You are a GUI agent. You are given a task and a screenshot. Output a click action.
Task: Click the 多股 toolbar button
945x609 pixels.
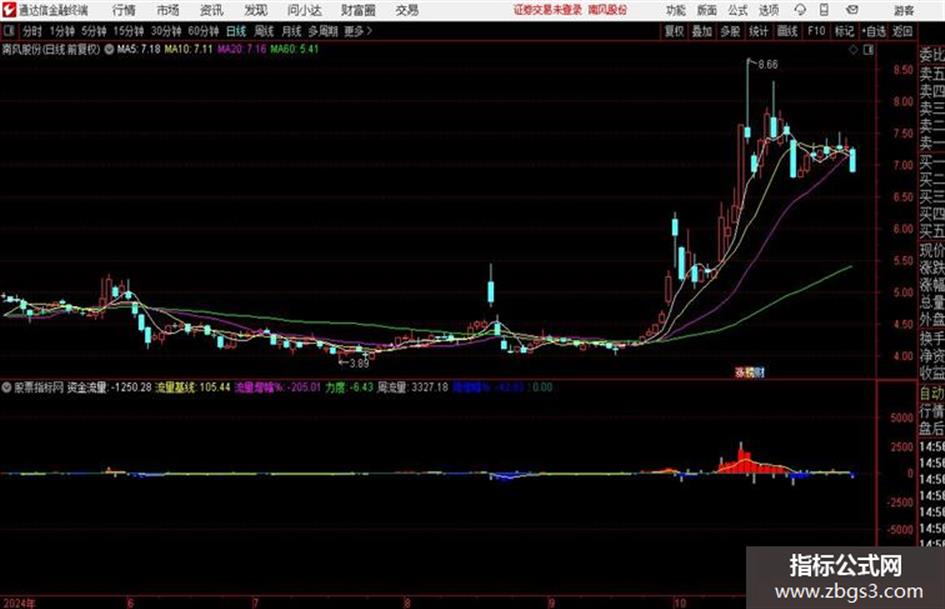[x=730, y=31]
